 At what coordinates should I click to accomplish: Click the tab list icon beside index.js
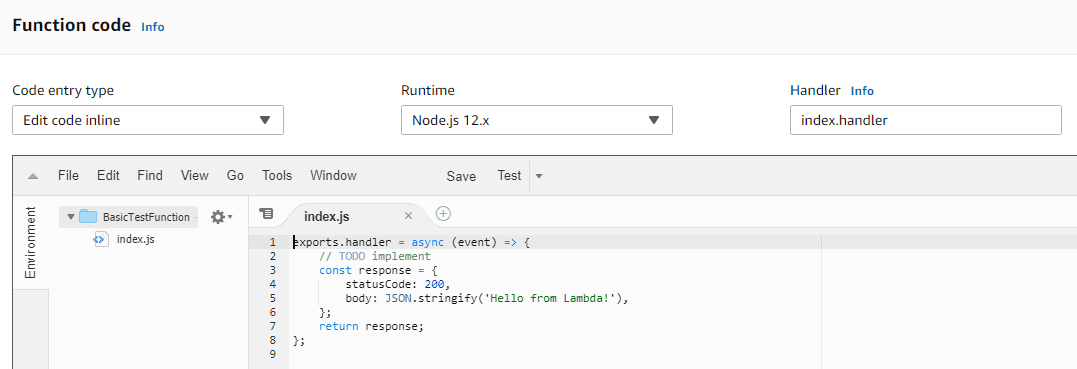[266, 214]
